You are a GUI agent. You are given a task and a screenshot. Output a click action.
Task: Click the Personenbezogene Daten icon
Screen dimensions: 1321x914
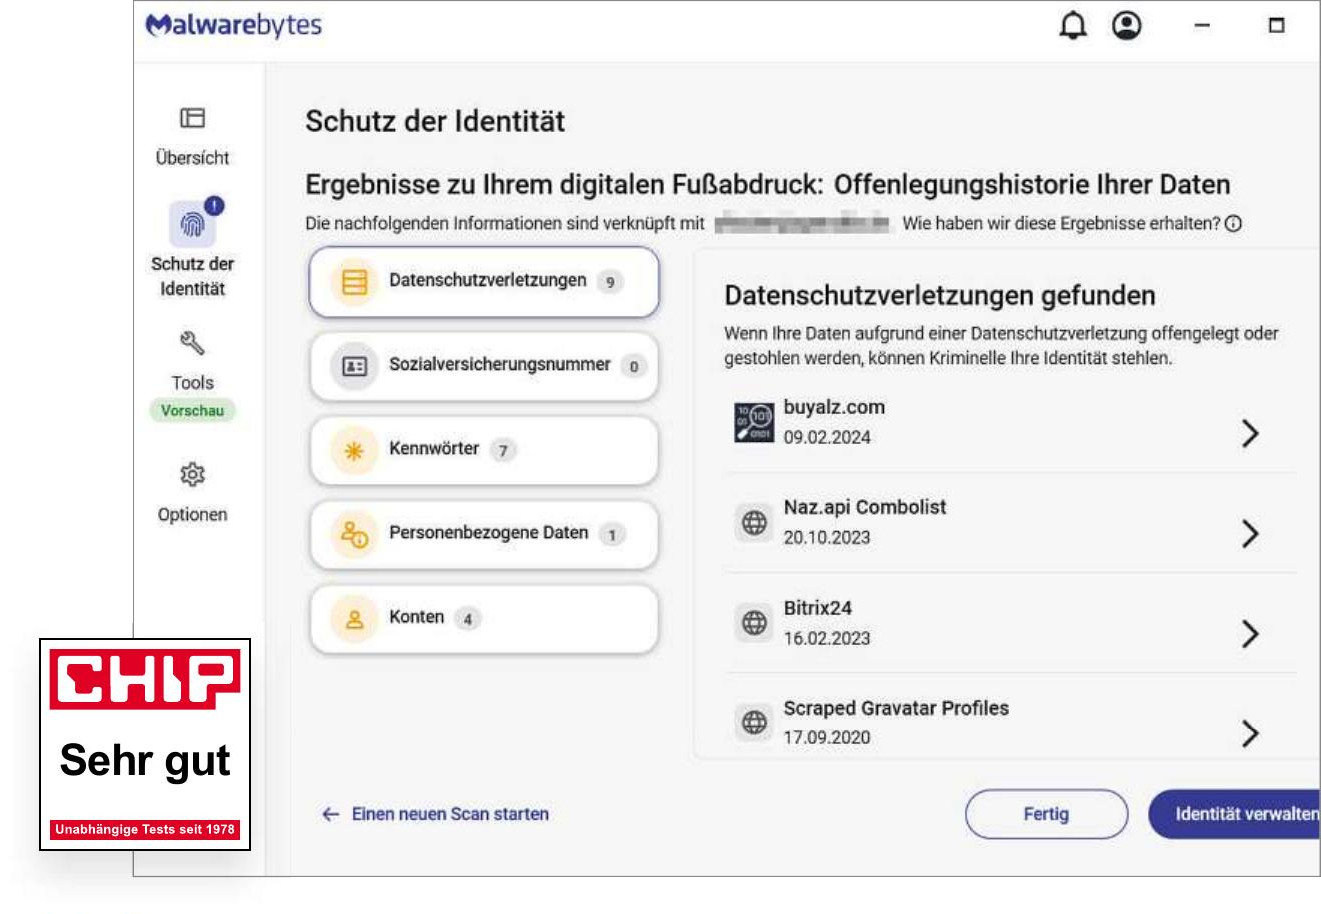[x=354, y=534]
